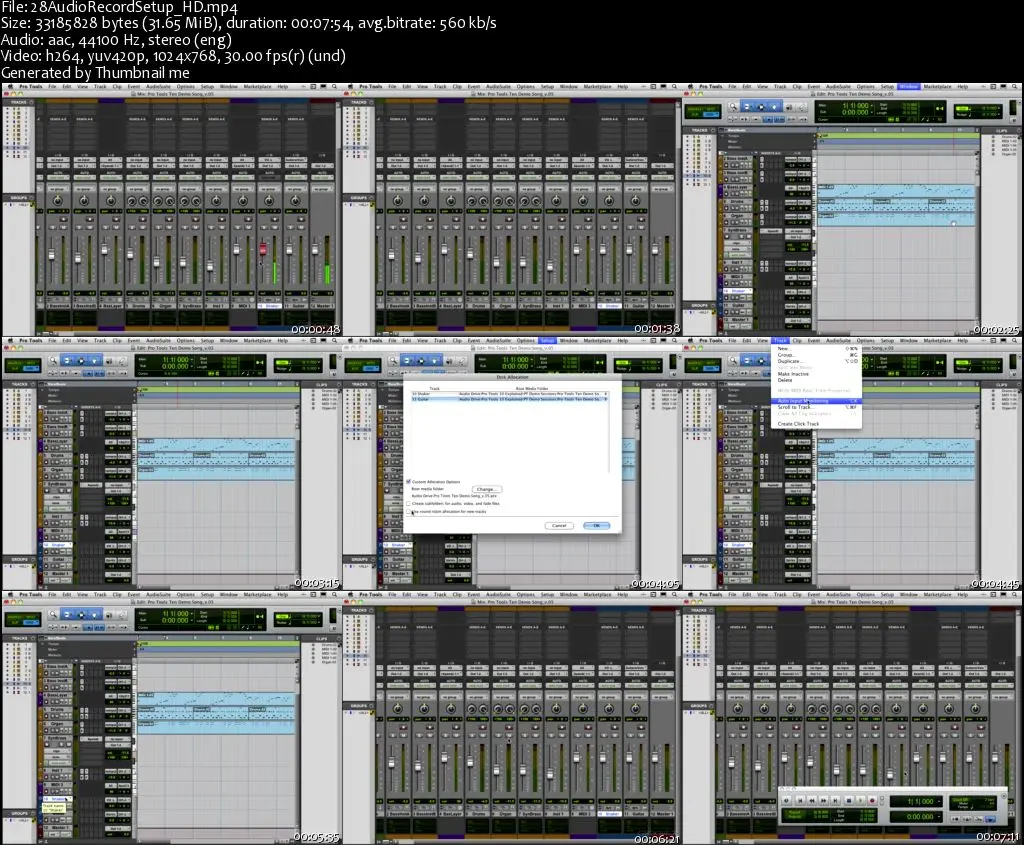Open Drums strip group selector in 00:00:48 mixer
Screen dimensions: 1024x845
click(x=136, y=189)
